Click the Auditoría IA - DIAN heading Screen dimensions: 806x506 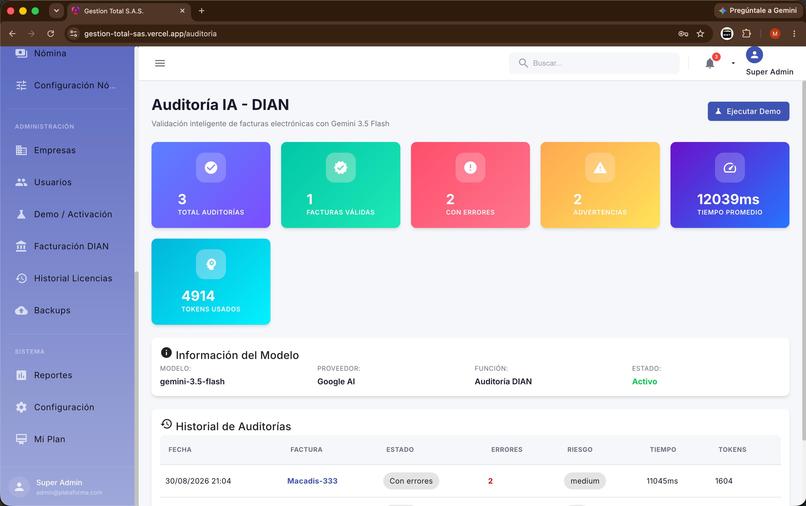coord(220,104)
